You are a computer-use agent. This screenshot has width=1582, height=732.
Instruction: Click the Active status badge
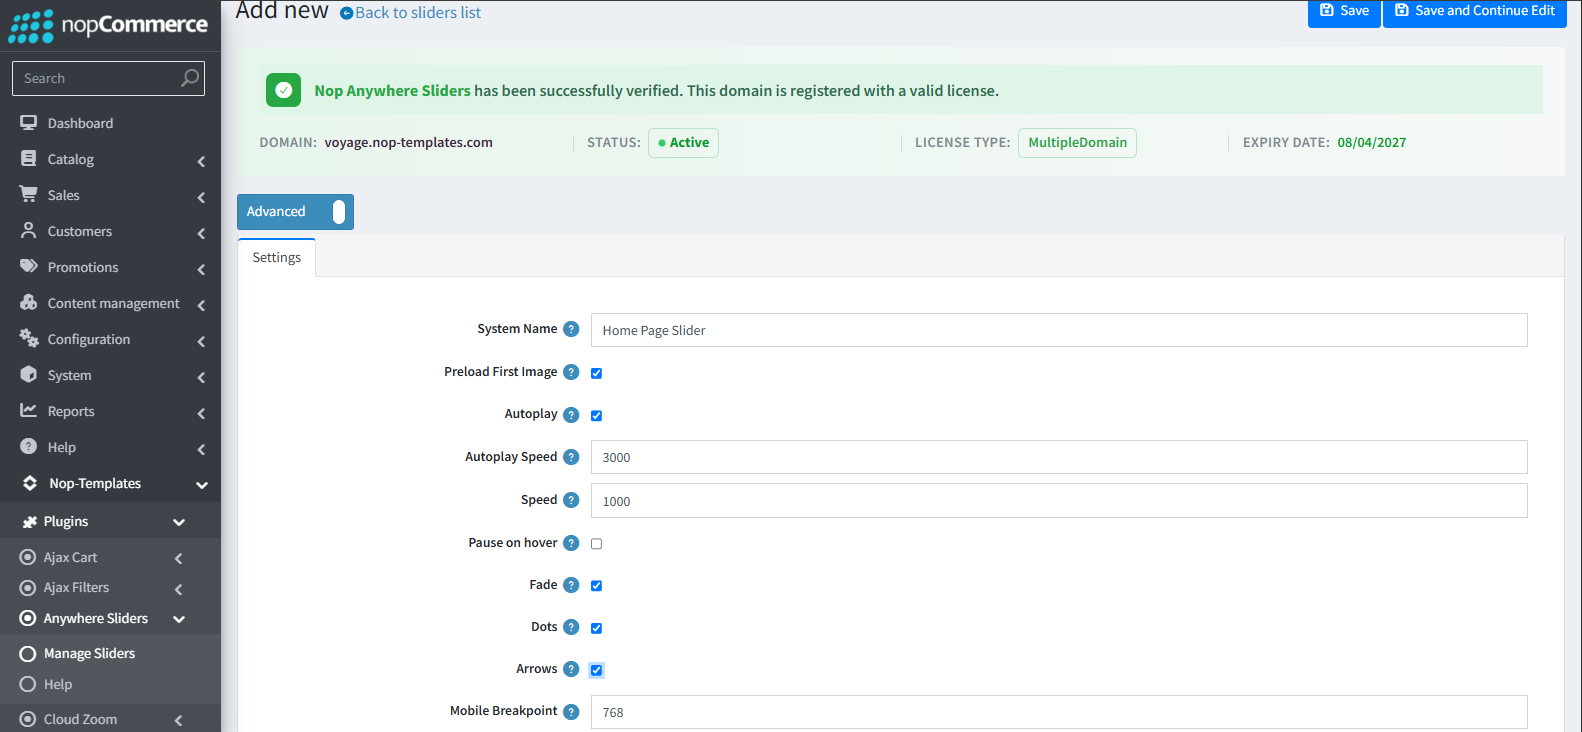tap(683, 143)
